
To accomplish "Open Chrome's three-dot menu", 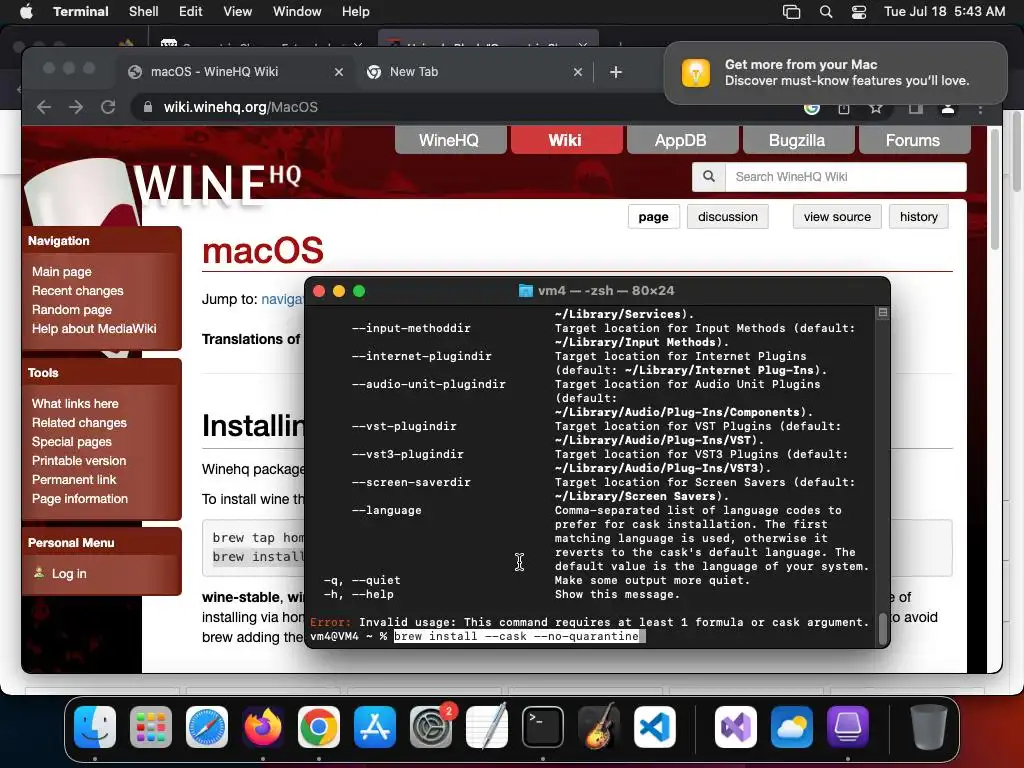I will (980, 108).
